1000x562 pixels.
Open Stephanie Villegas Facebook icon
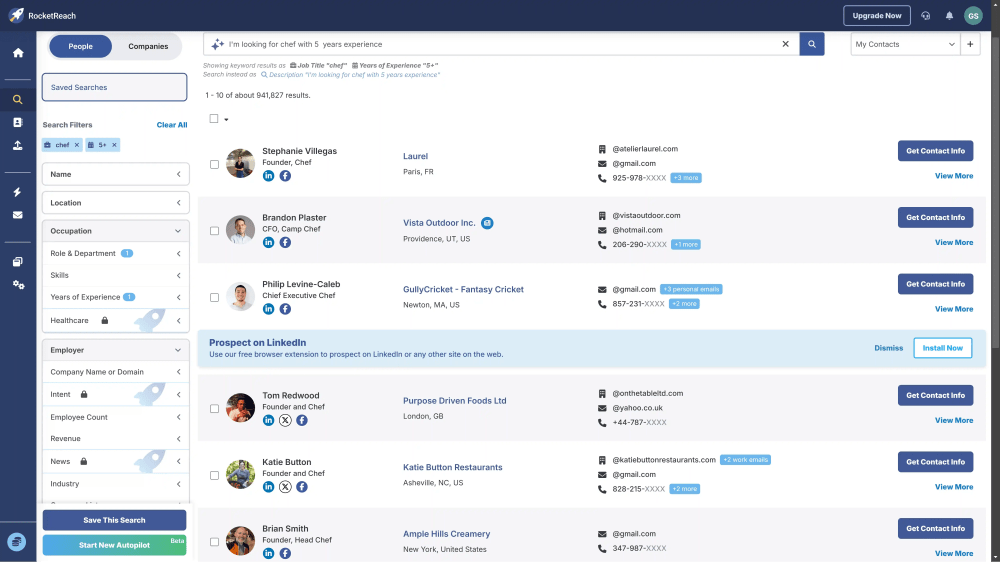point(285,175)
